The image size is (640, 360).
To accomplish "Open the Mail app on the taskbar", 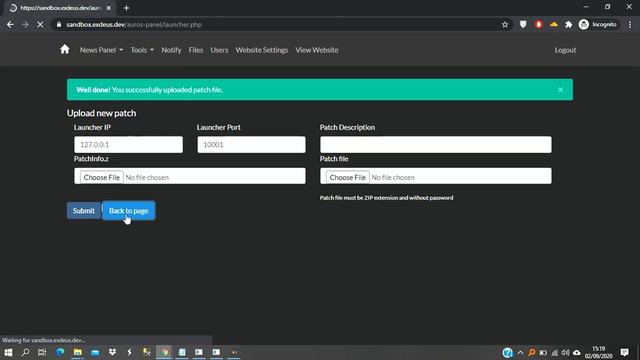I will [95, 352].
